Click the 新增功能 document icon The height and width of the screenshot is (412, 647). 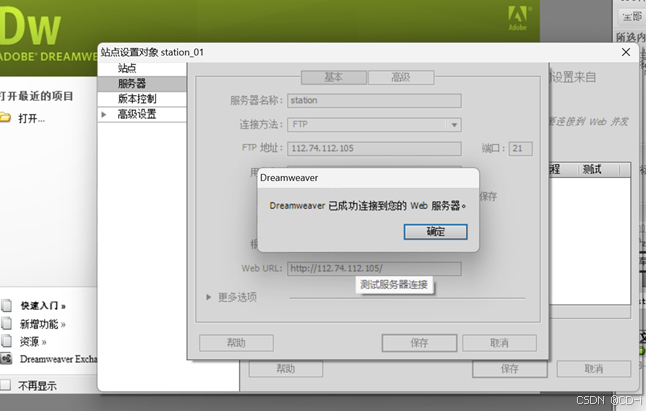tap(6, 323)
